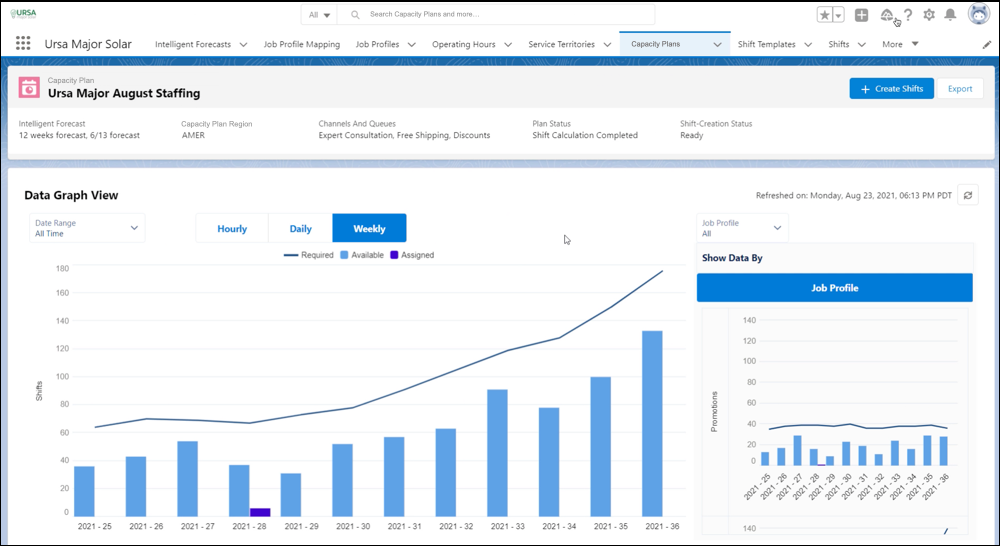Open the Operating Hours tab
The width and height of the screenshot is (1000, 546).
tap(464, 44)
